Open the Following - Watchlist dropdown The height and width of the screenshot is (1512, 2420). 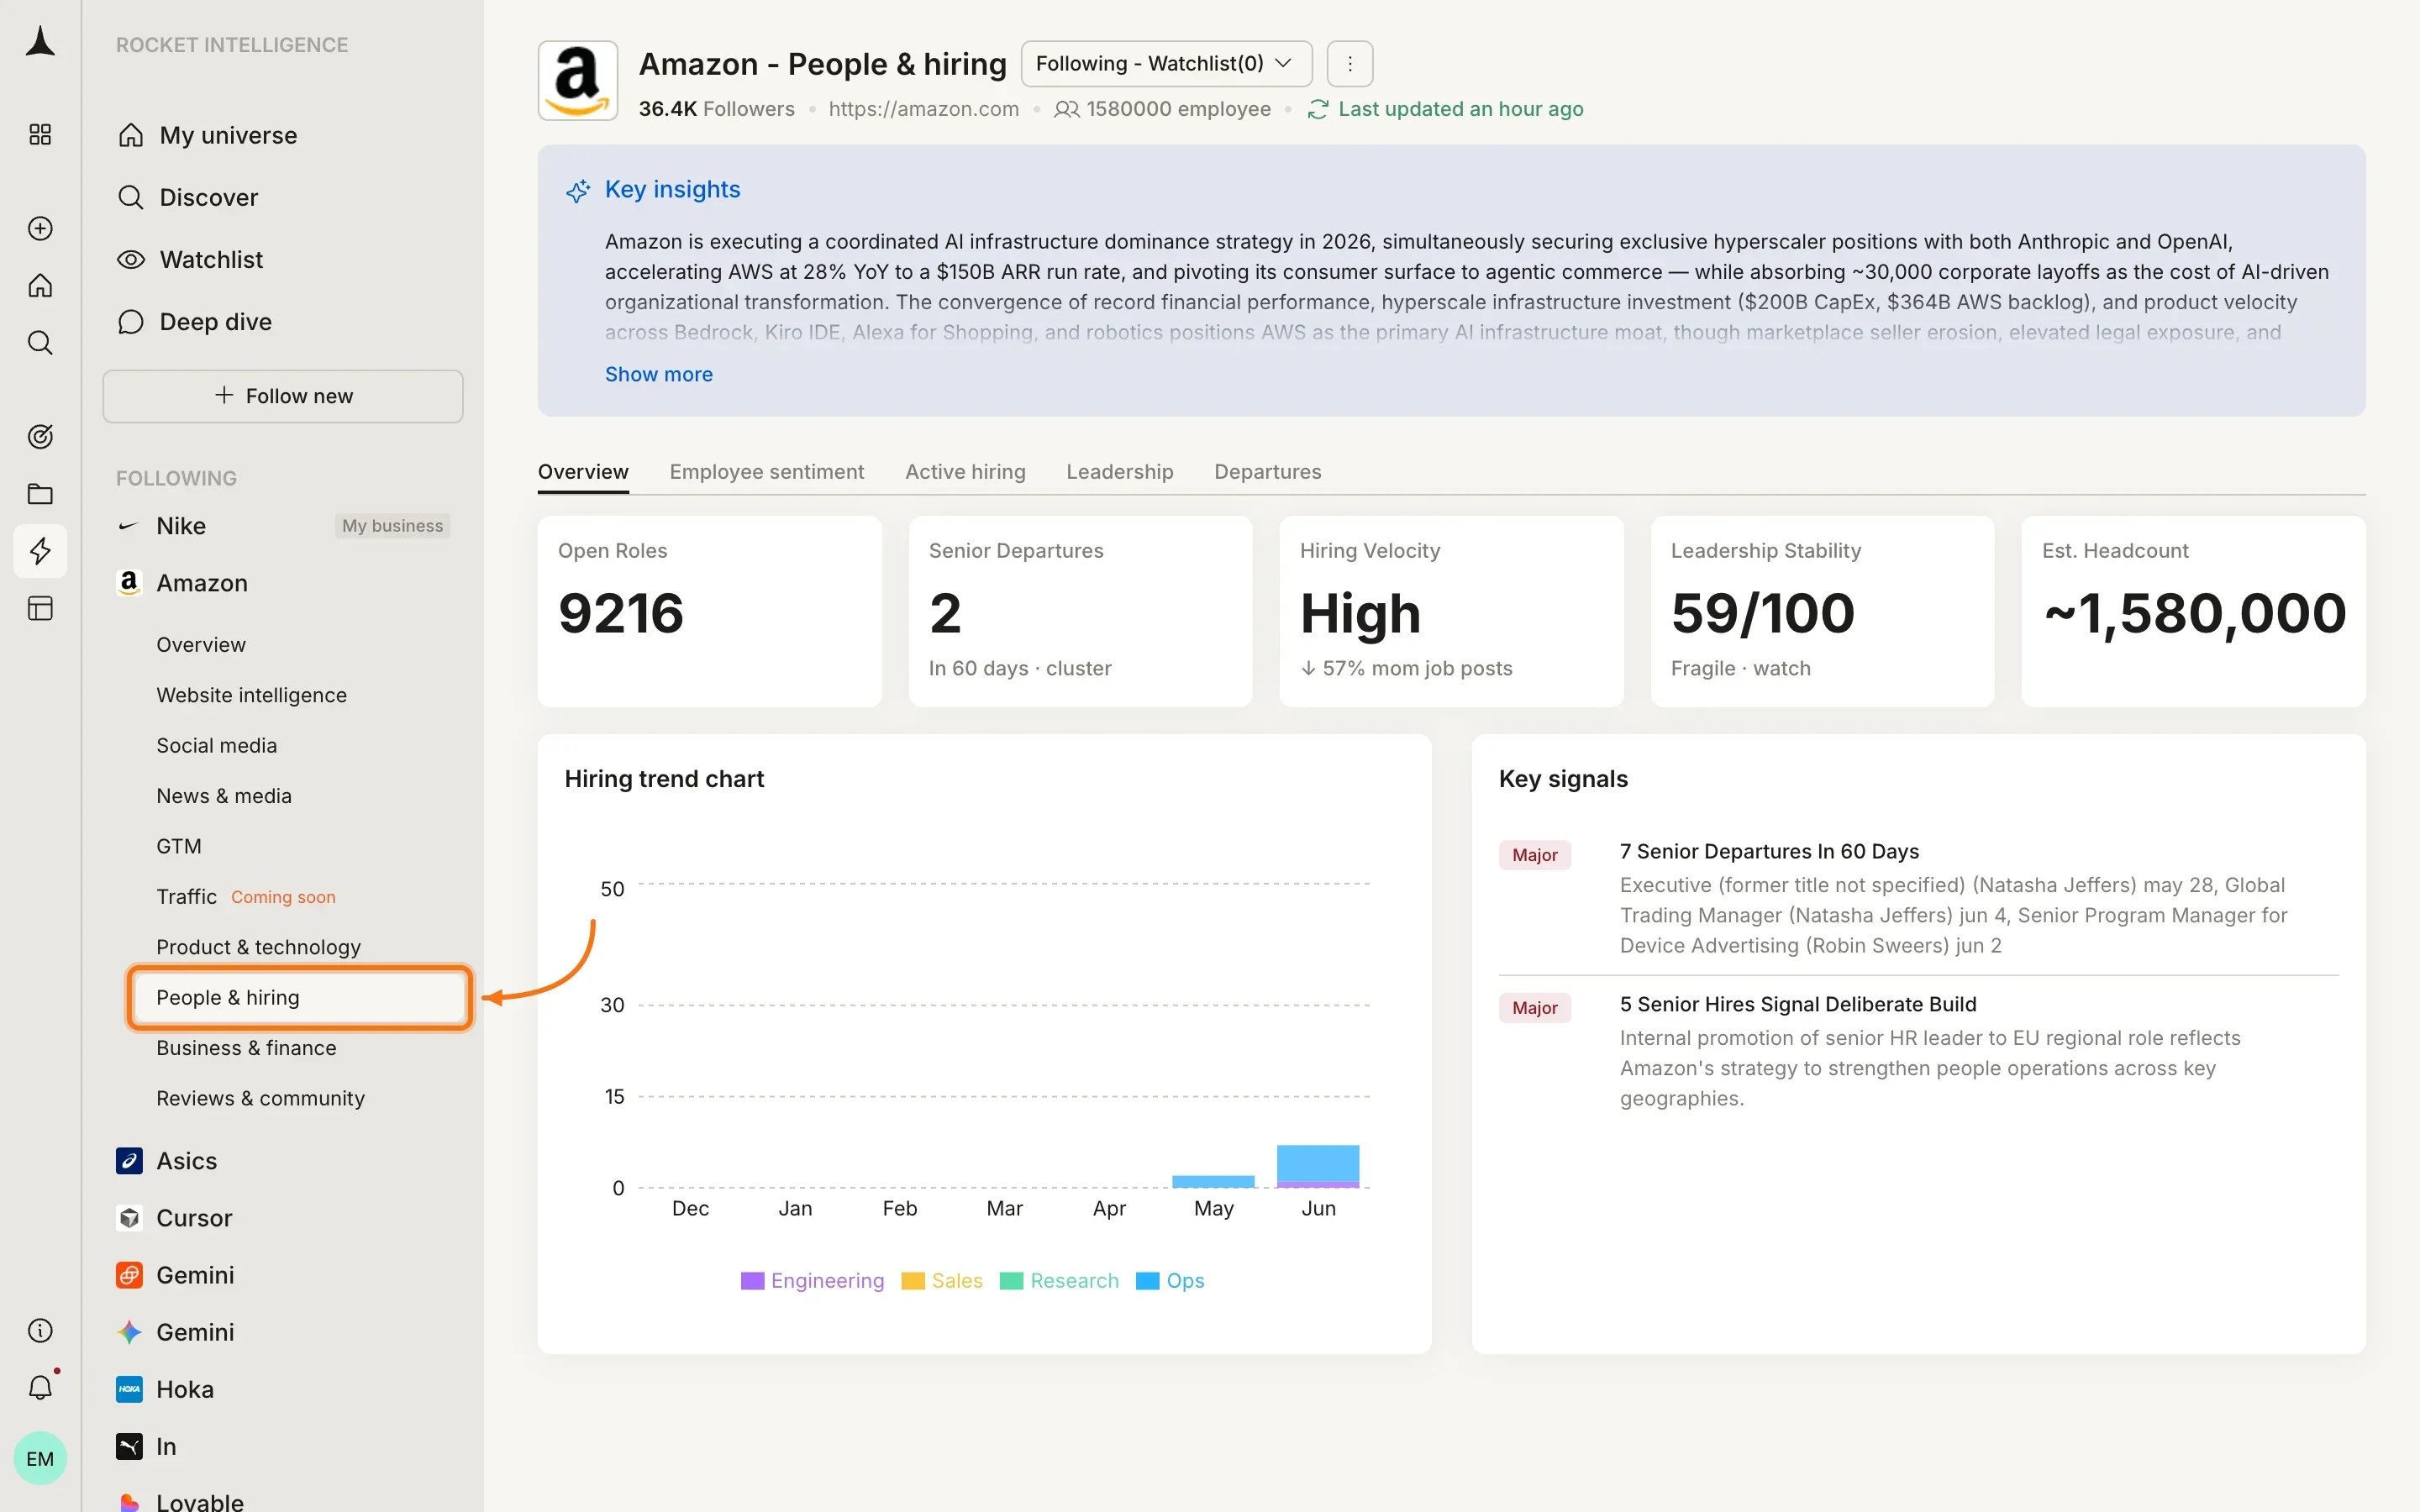coord(1166,64)
